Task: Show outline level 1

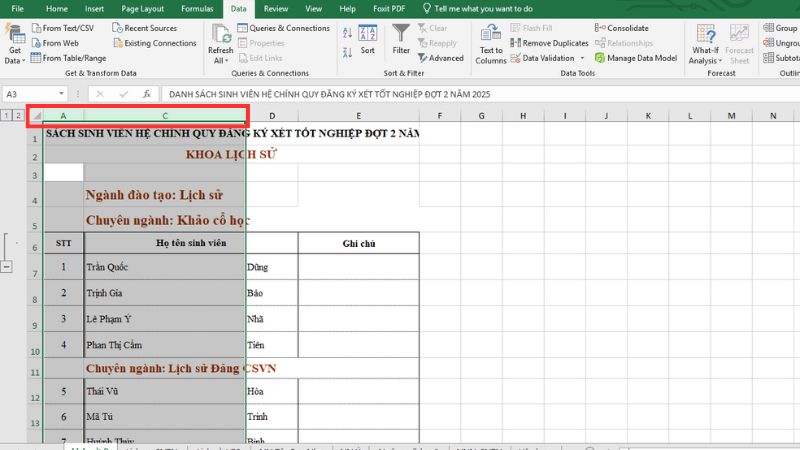Action: [6, 116]
